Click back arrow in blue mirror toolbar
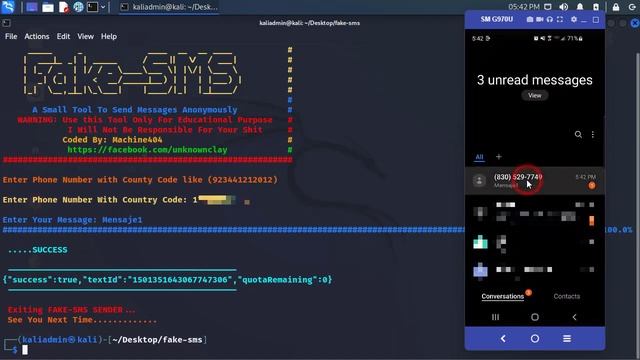640x360 pixels. (x=503, y=338)
